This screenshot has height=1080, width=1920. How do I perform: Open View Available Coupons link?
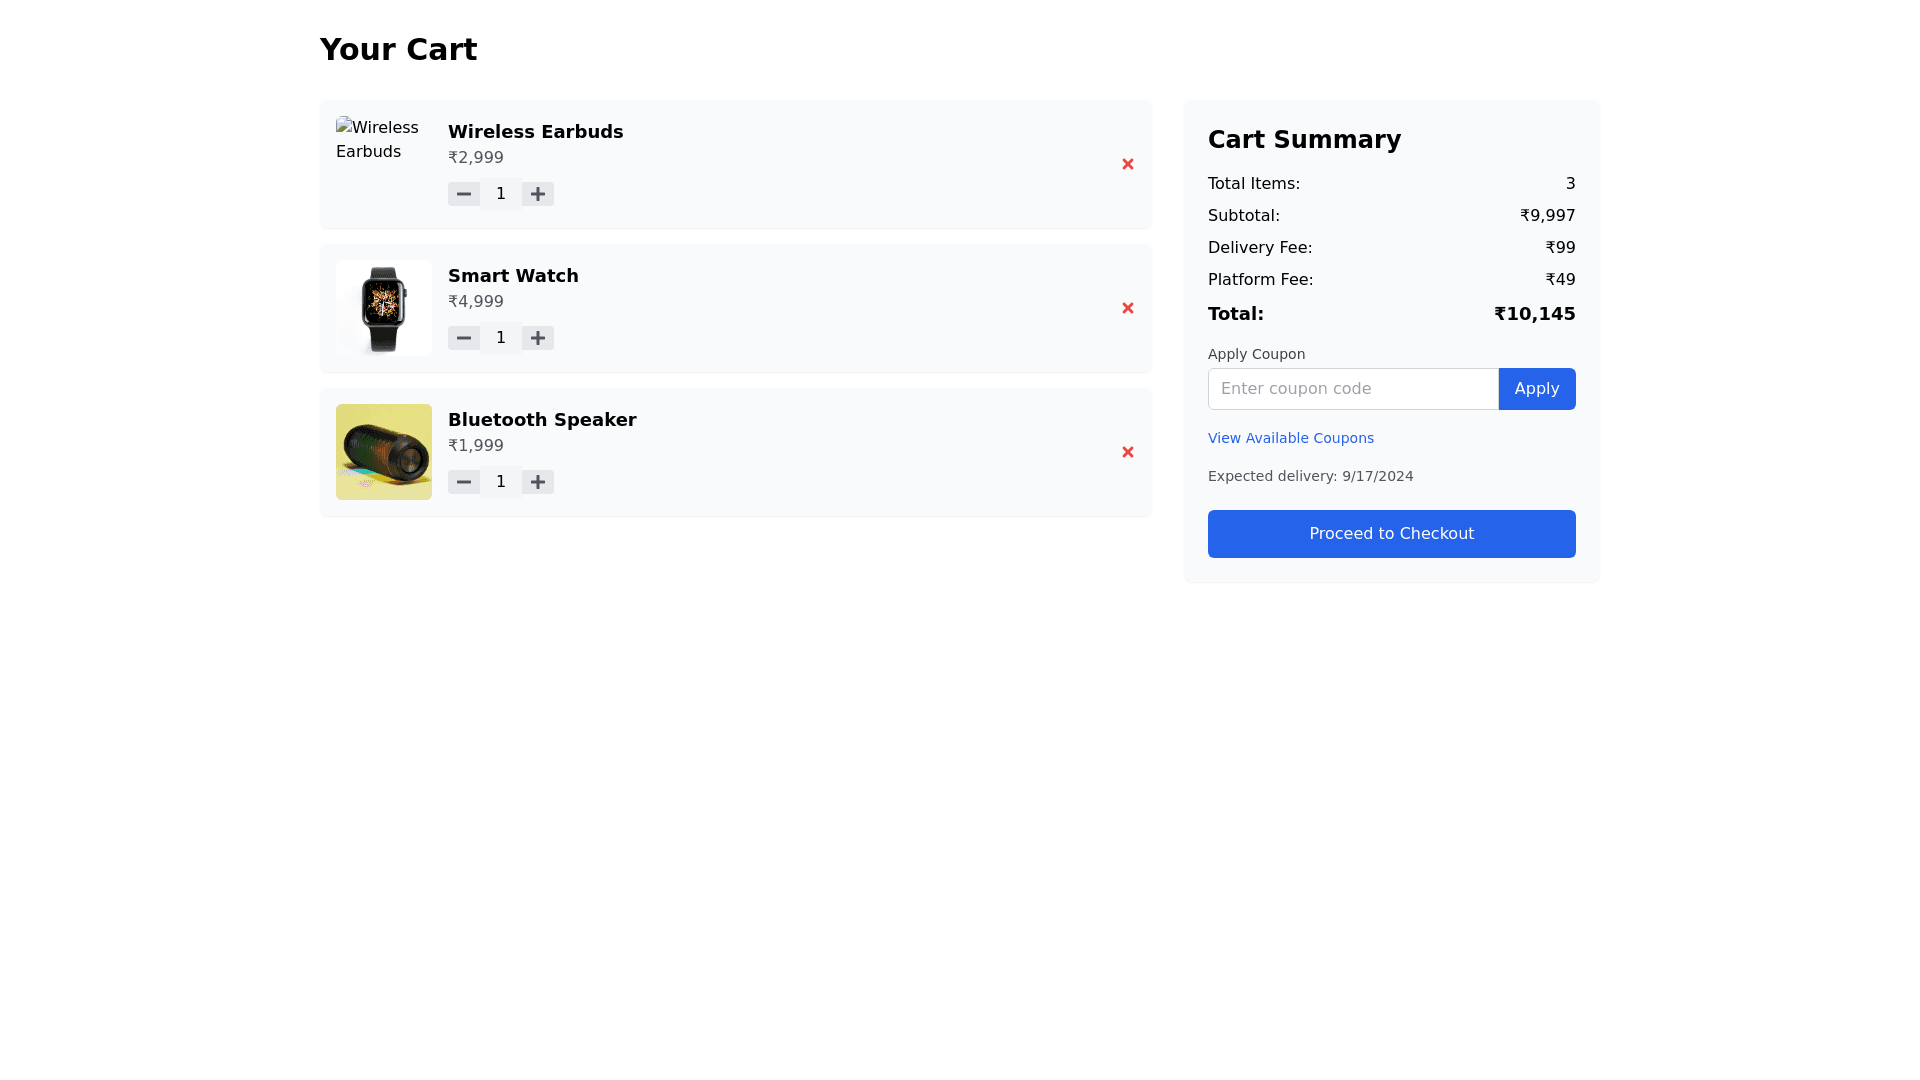click(x=1290, y=438)
